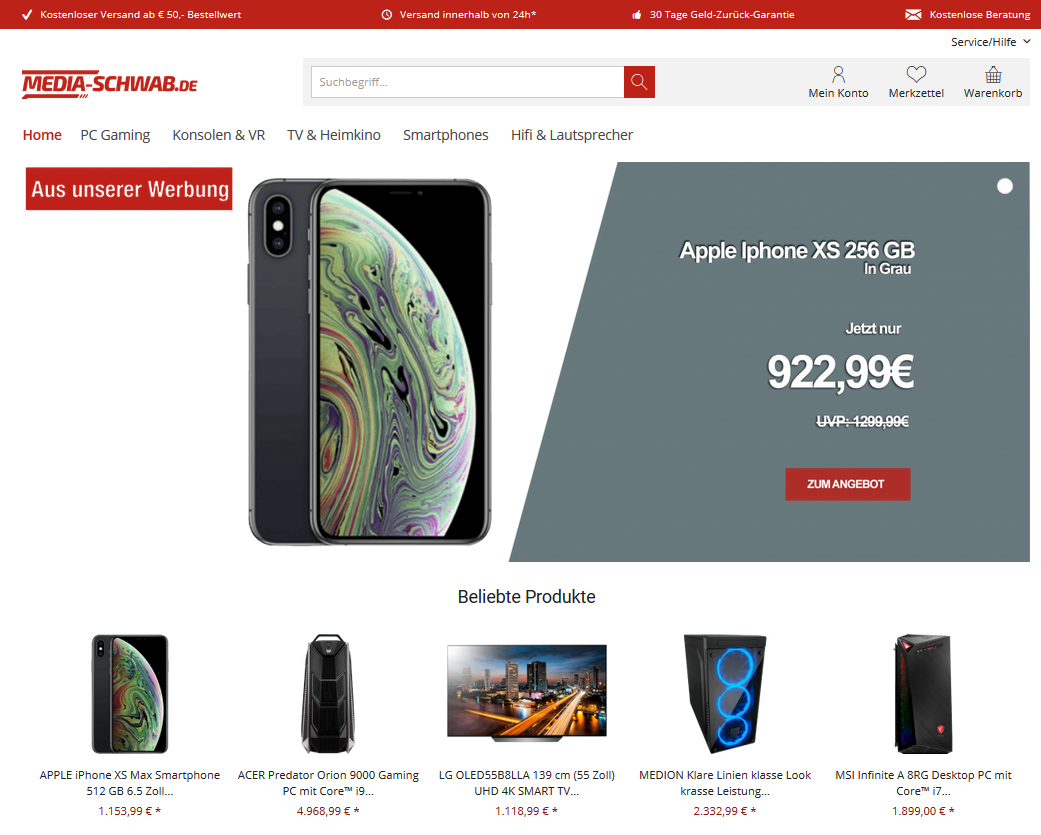Open the Merkzettel heart icon
The height and width of the screenshot is (835, 1041).
point(916,74)
